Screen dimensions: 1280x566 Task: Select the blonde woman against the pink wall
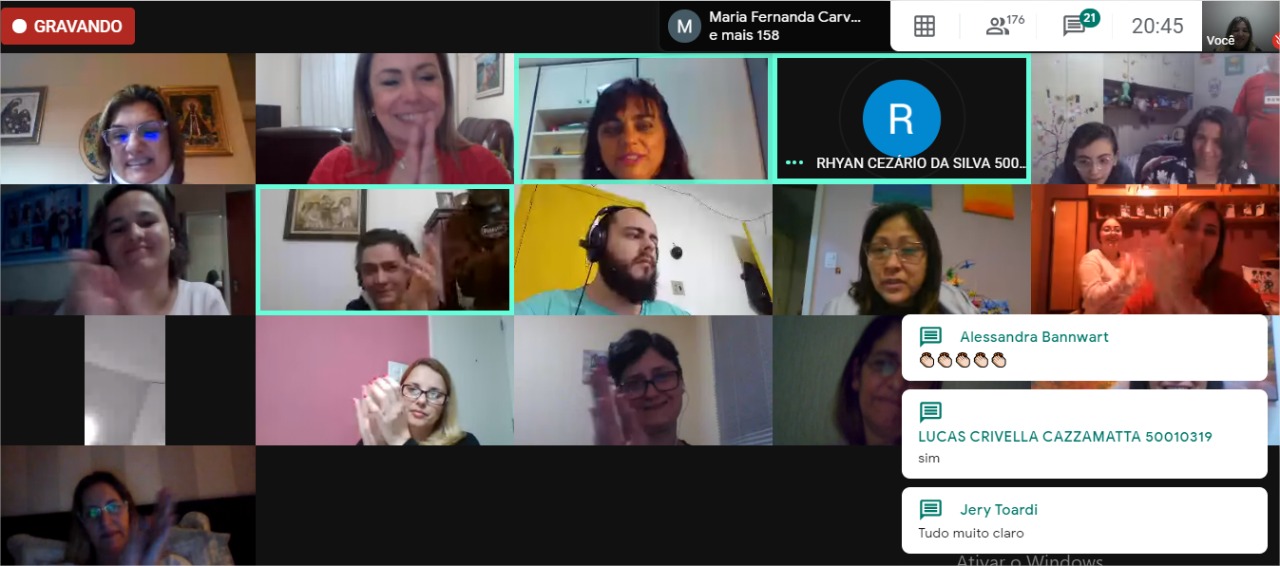pos(385,381)
